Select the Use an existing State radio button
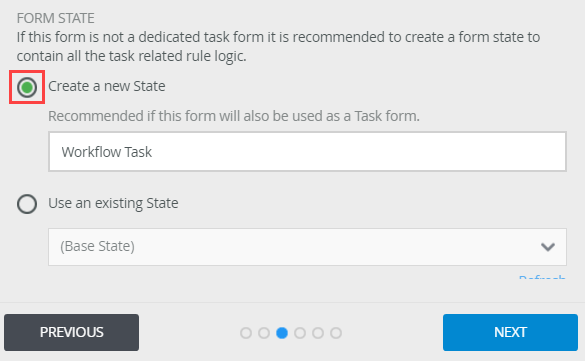This screenshot has width=585, height=361. click(x=27, y=204)
